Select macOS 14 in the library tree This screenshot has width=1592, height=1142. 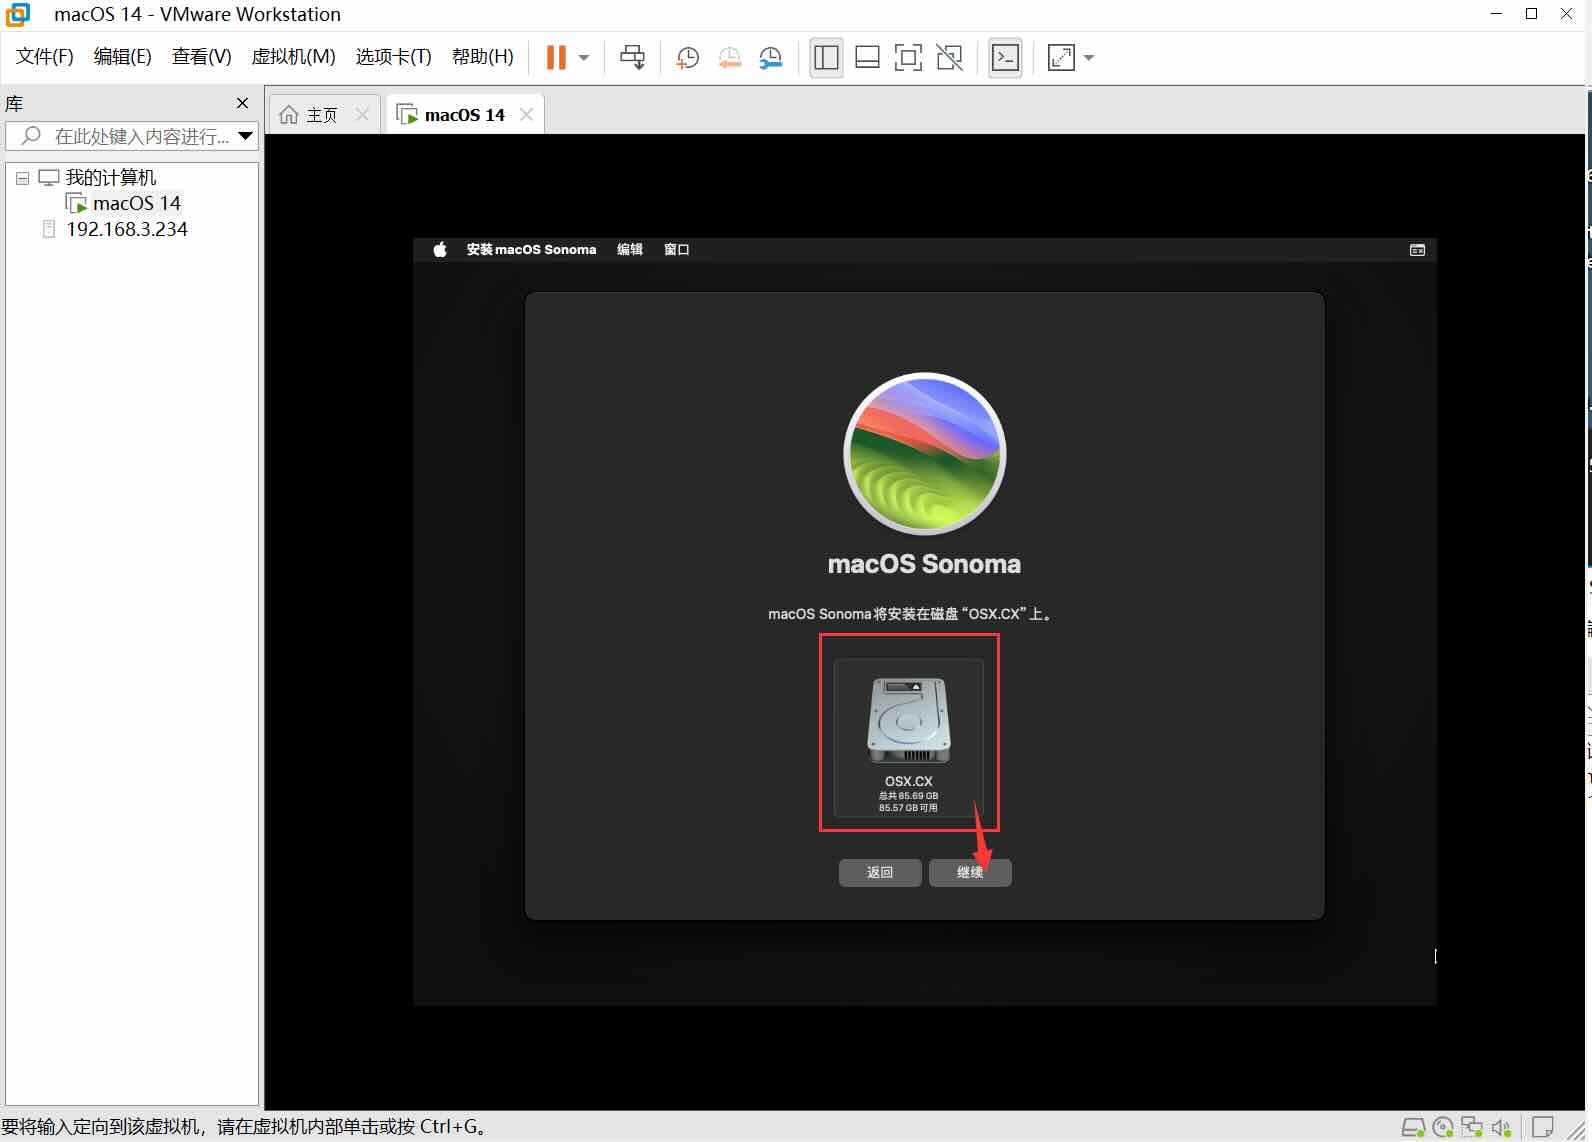136,203
